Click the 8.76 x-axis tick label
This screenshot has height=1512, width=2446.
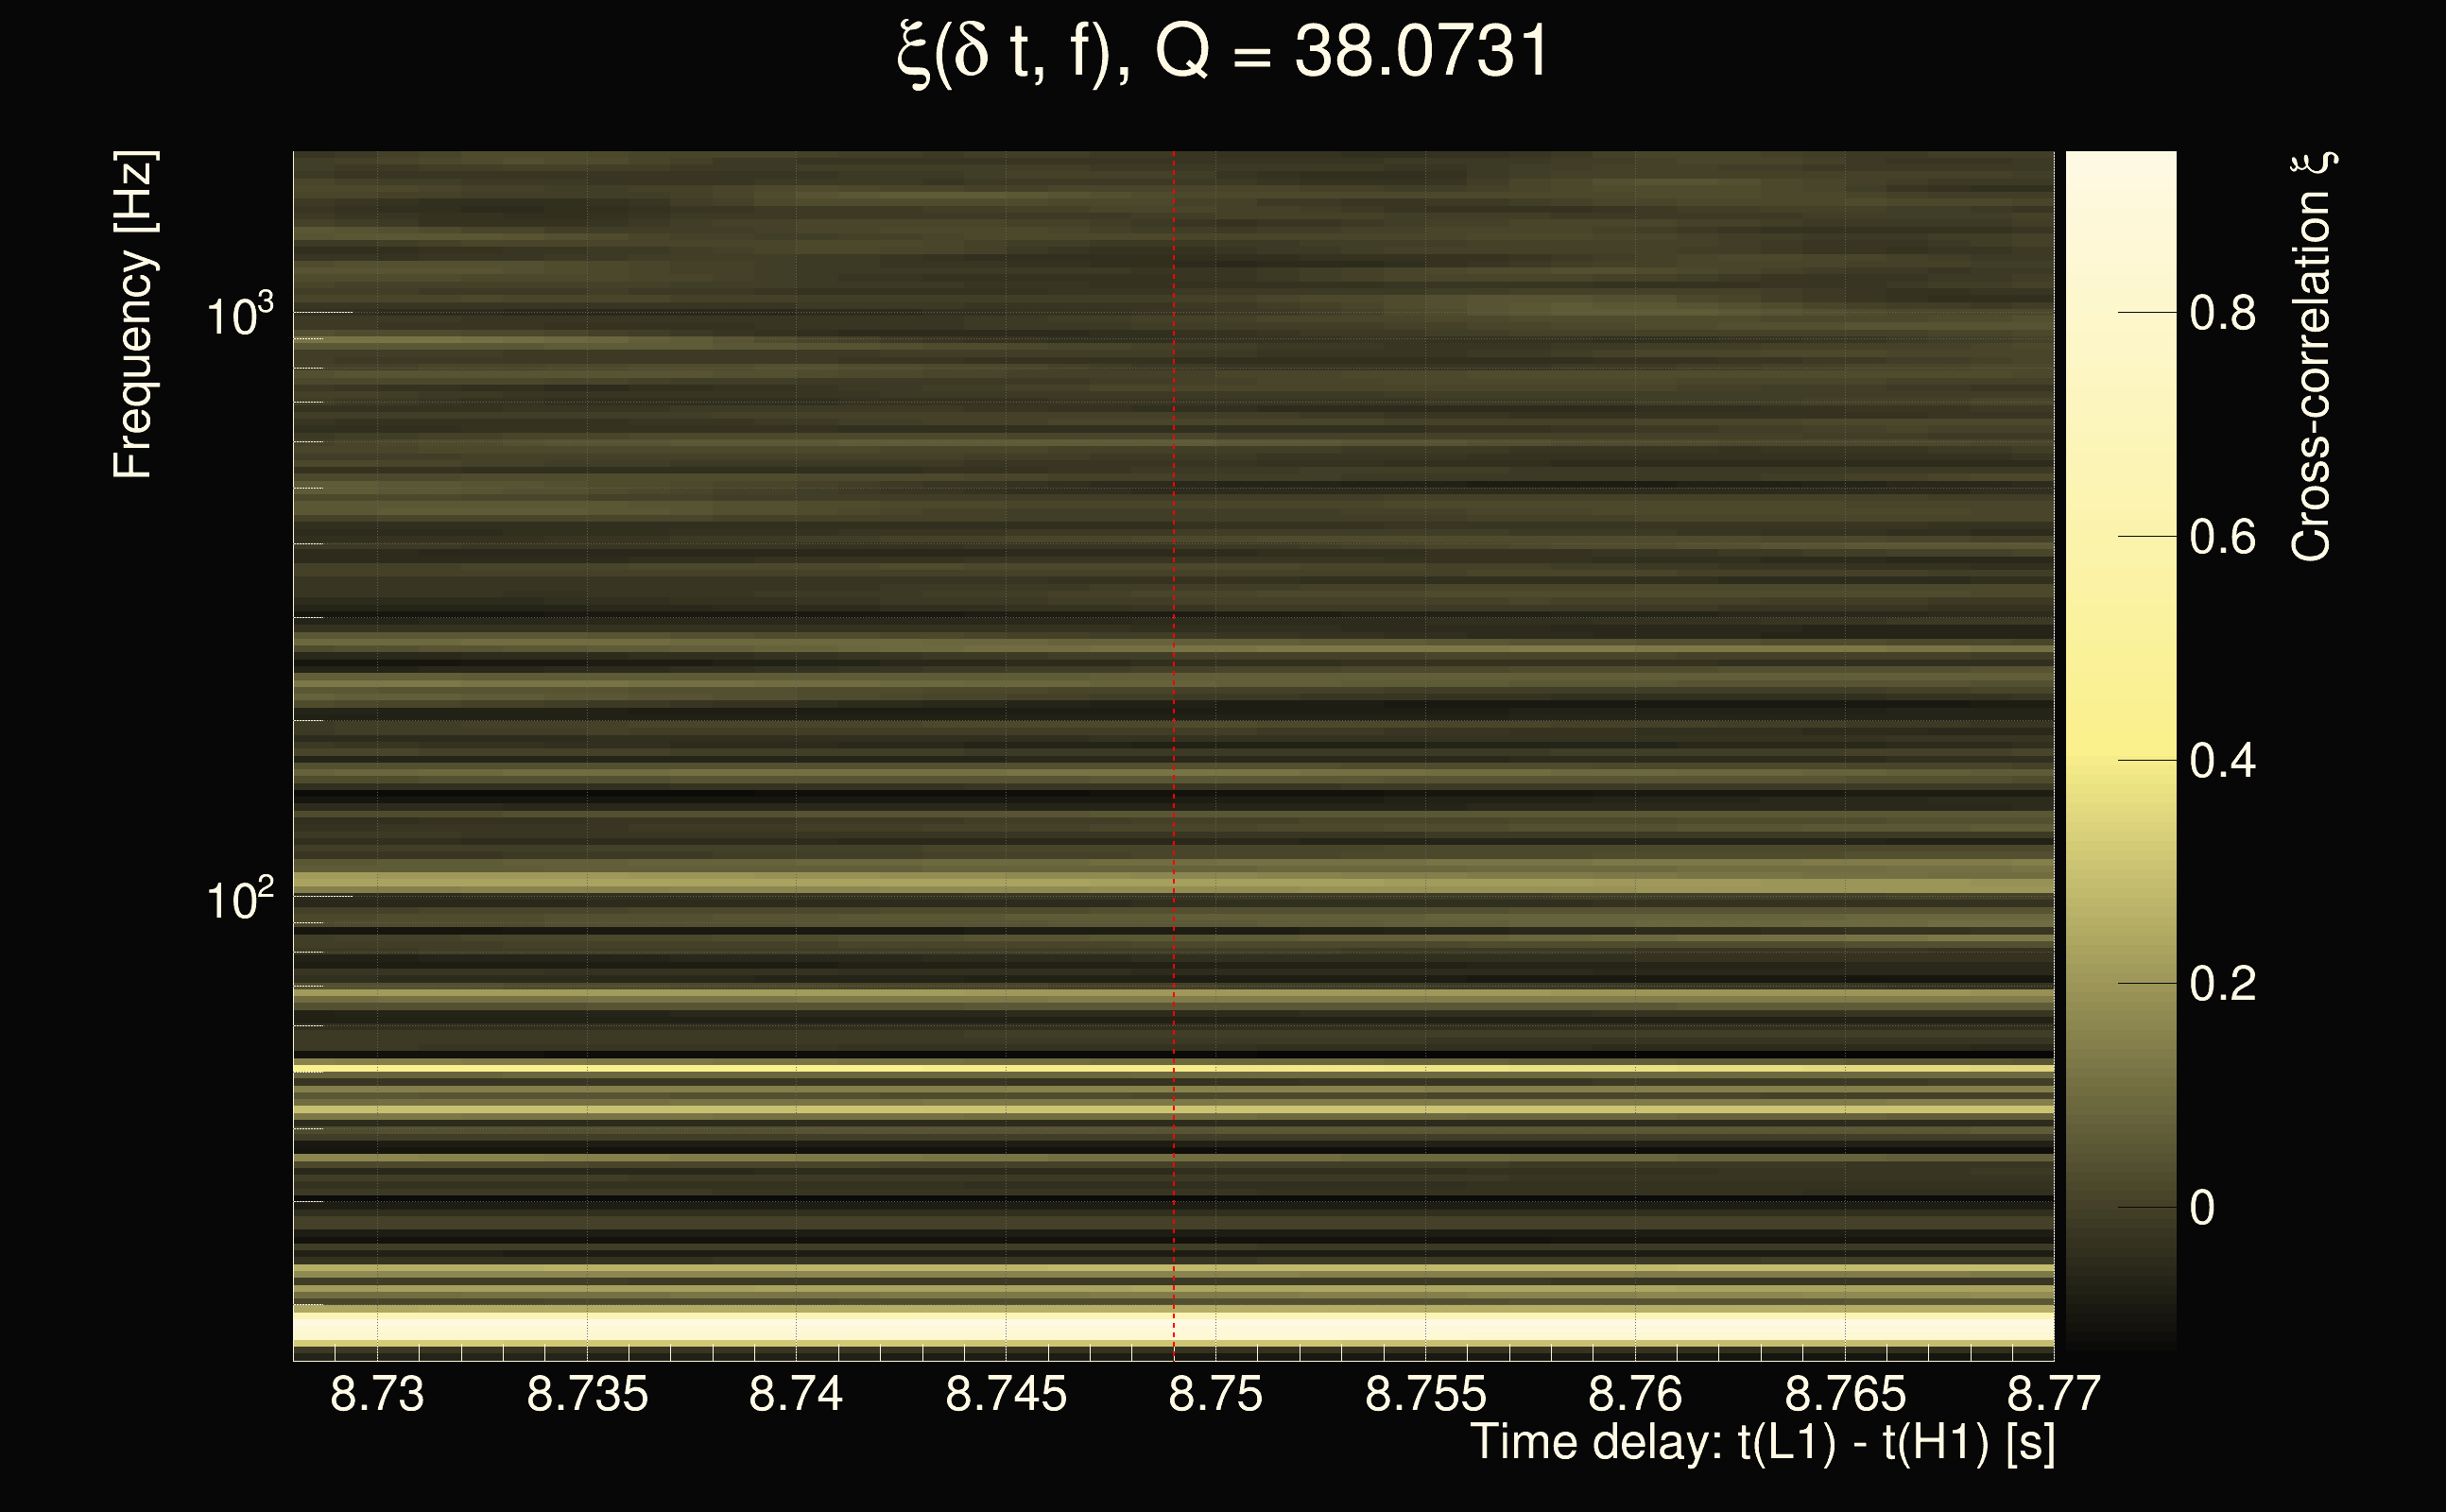click(1635, 1394)
